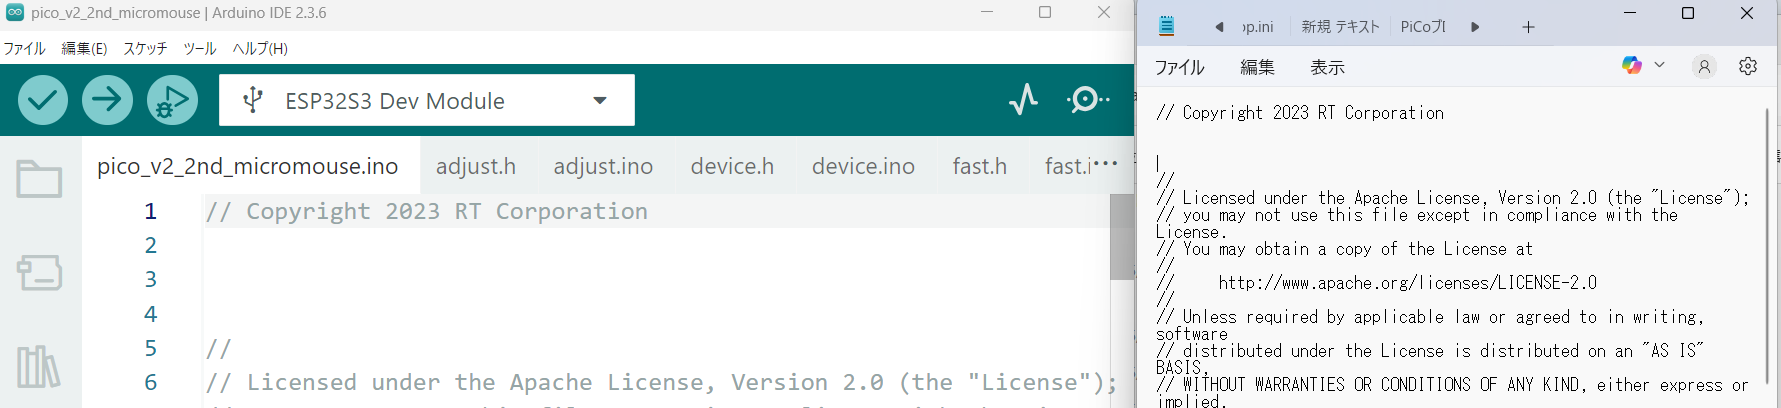This screenshot has height=408, width=1781.
Task: Click the Notepad app icon in title bar
Action: [1166, 26]
